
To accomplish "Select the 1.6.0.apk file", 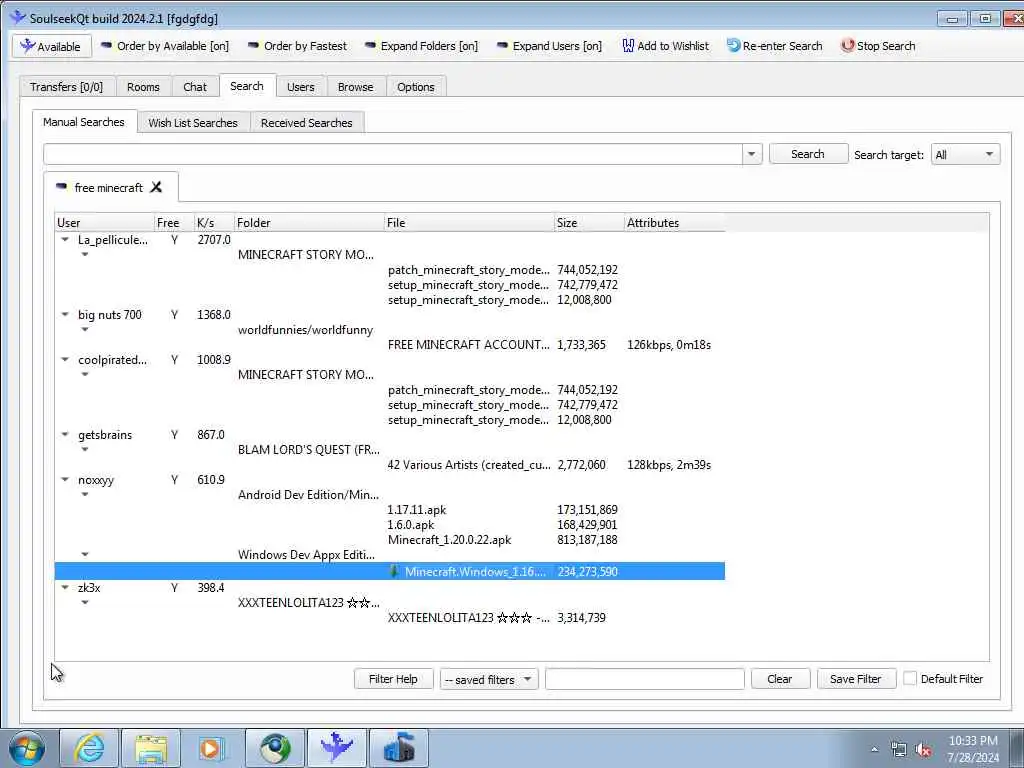I will (411, 525).
